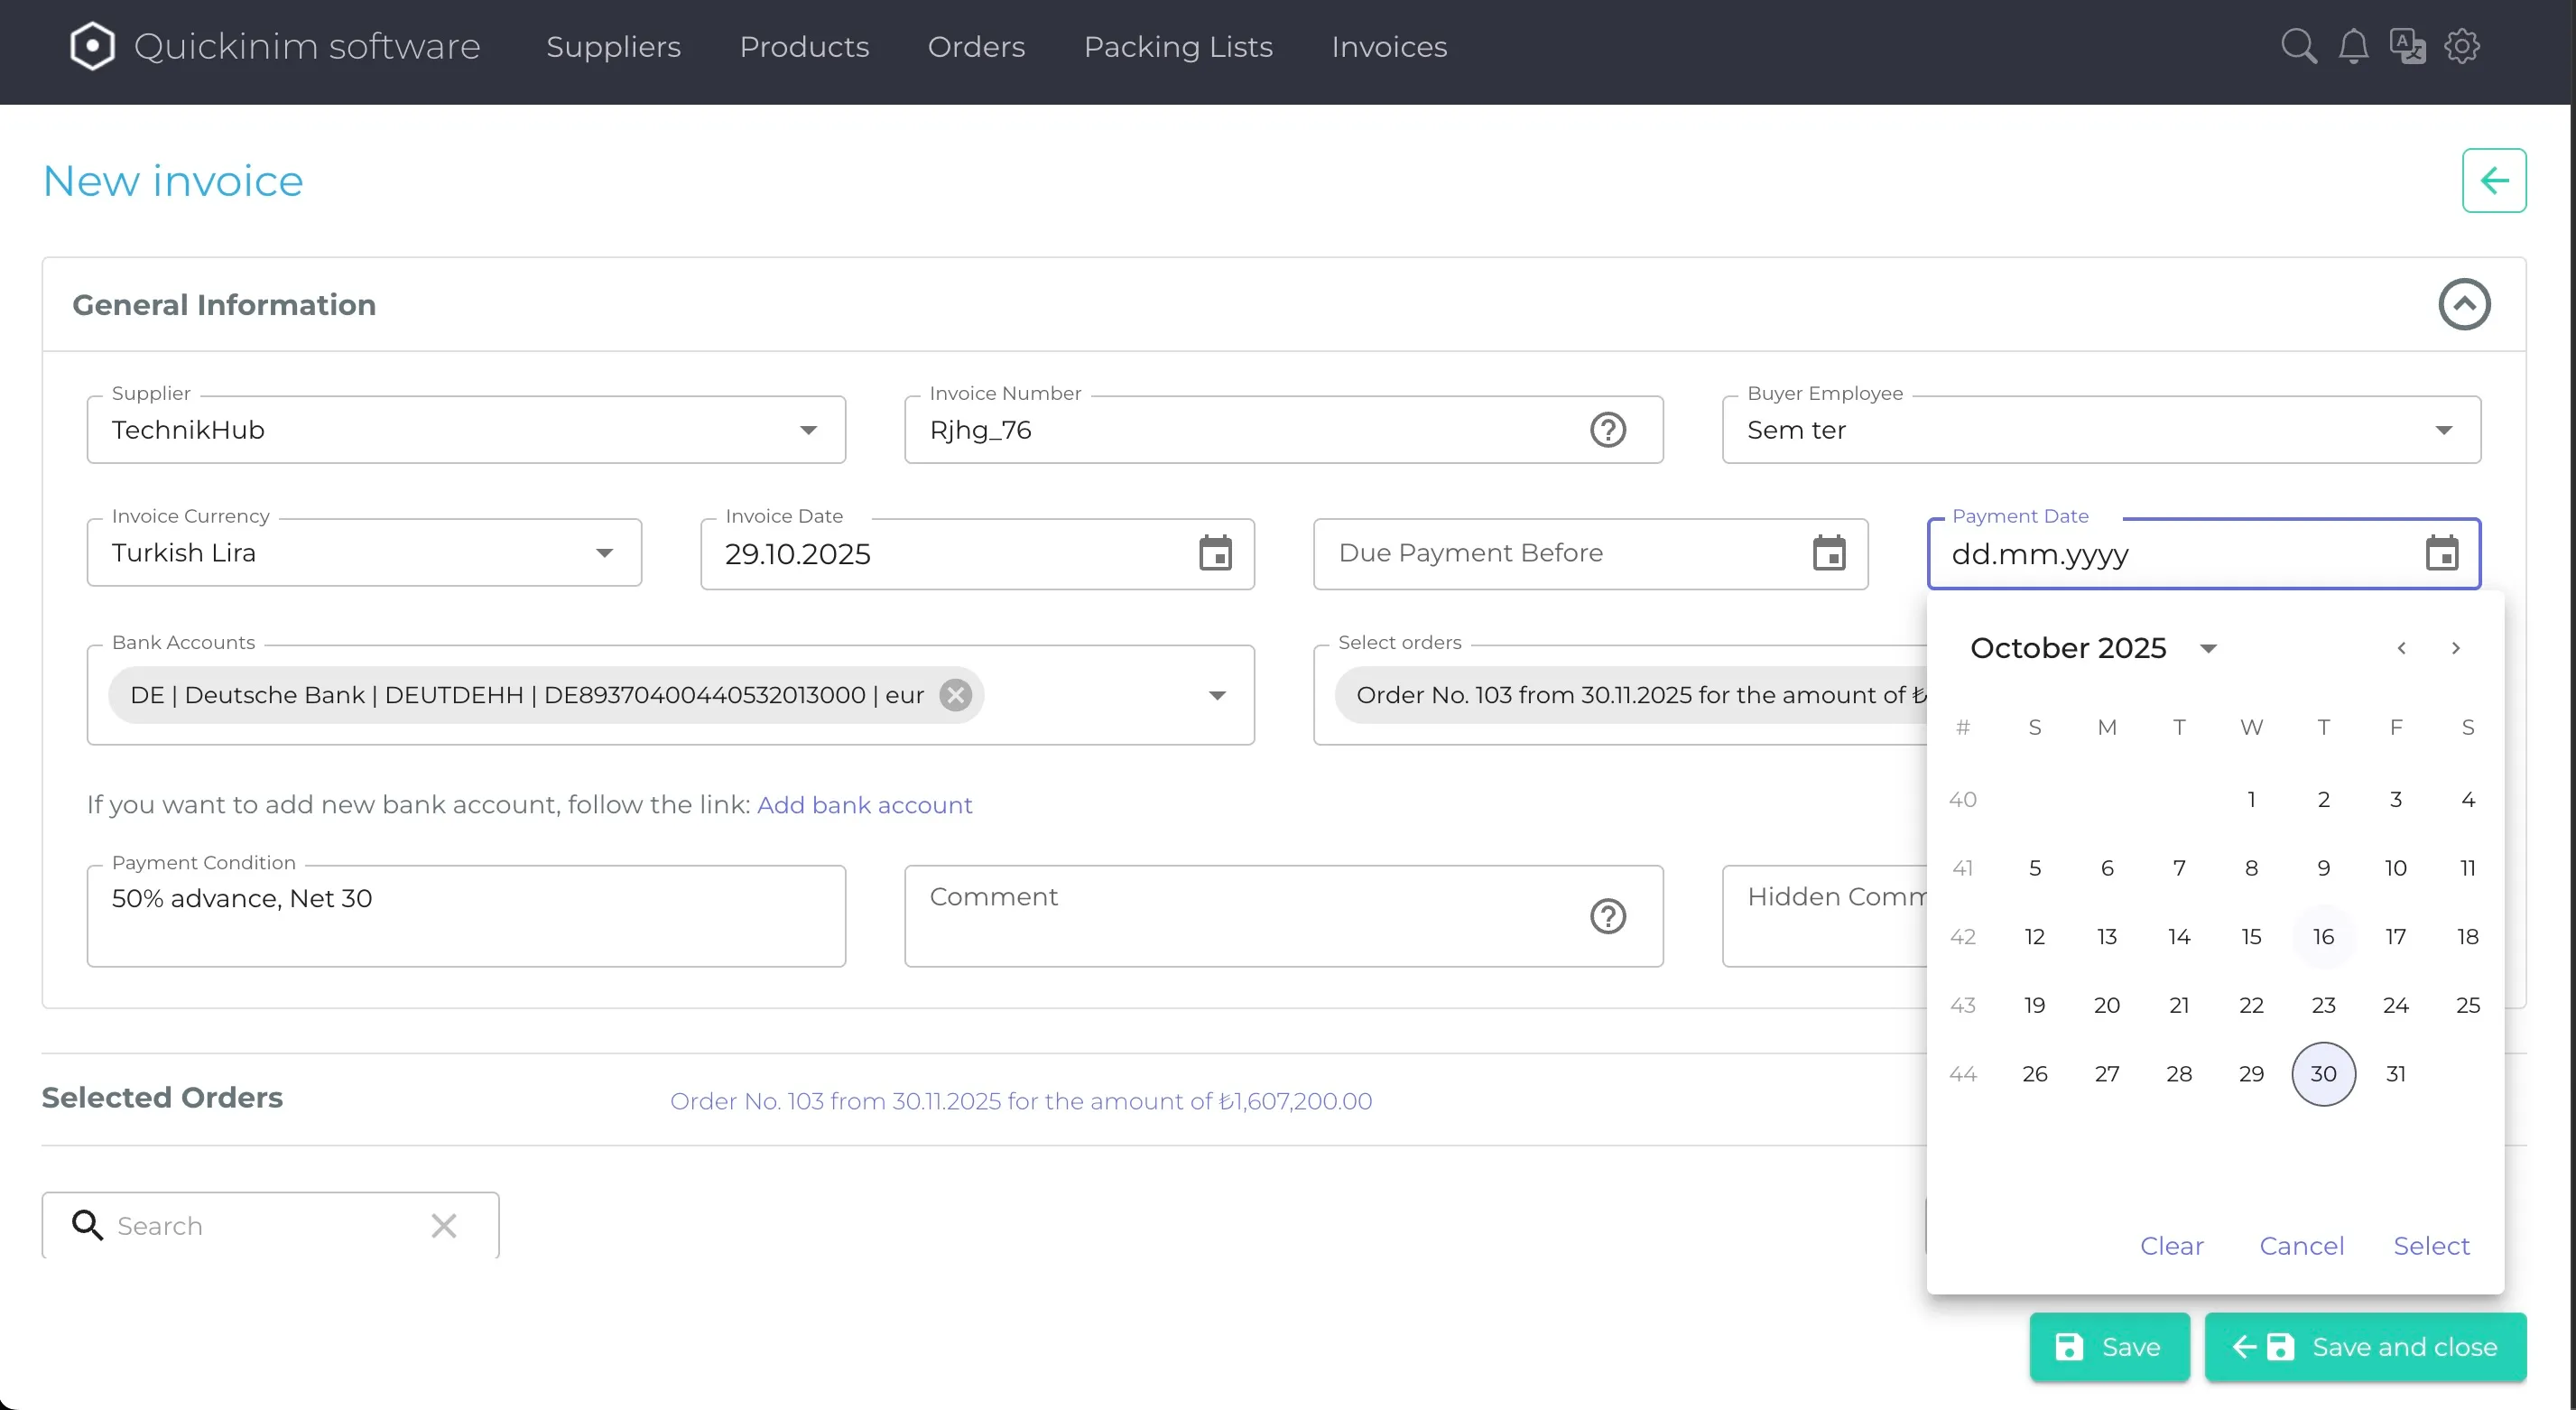Switch to the Packing Lists section
2576x1410 pixels.
(1178, 46)
